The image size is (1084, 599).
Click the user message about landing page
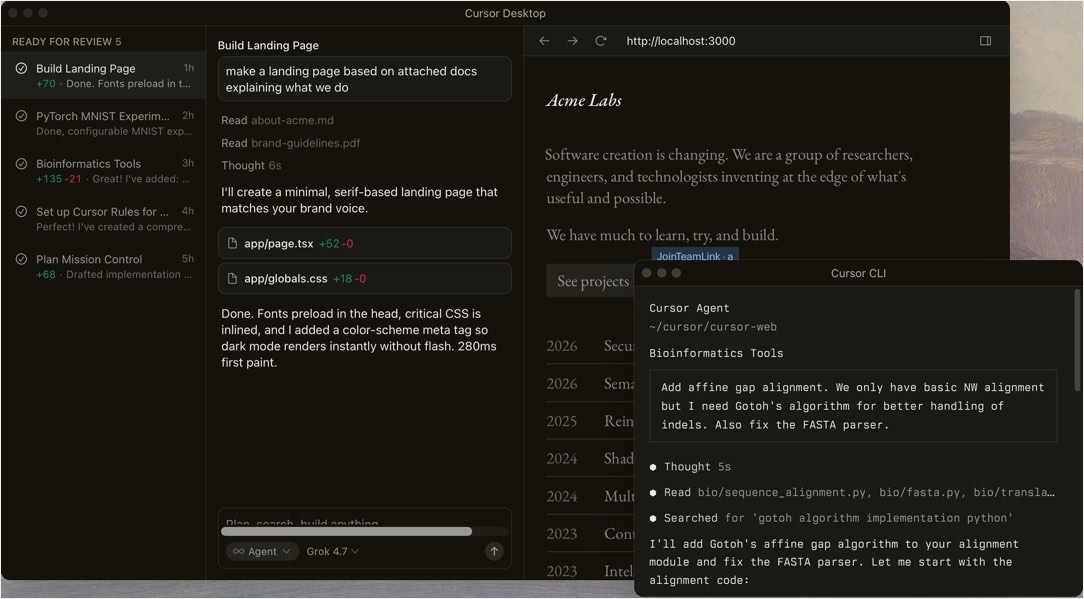click(x=364, y=80)
